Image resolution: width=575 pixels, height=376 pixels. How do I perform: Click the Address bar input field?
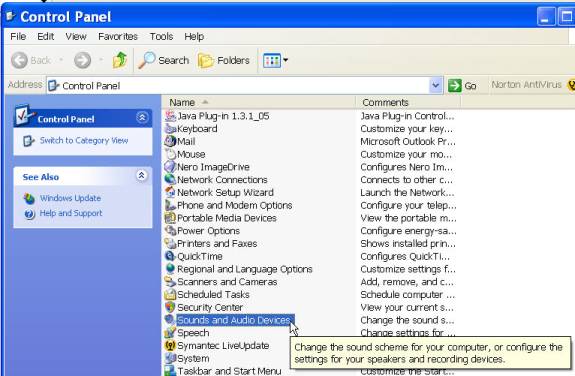tap(238, 86)
